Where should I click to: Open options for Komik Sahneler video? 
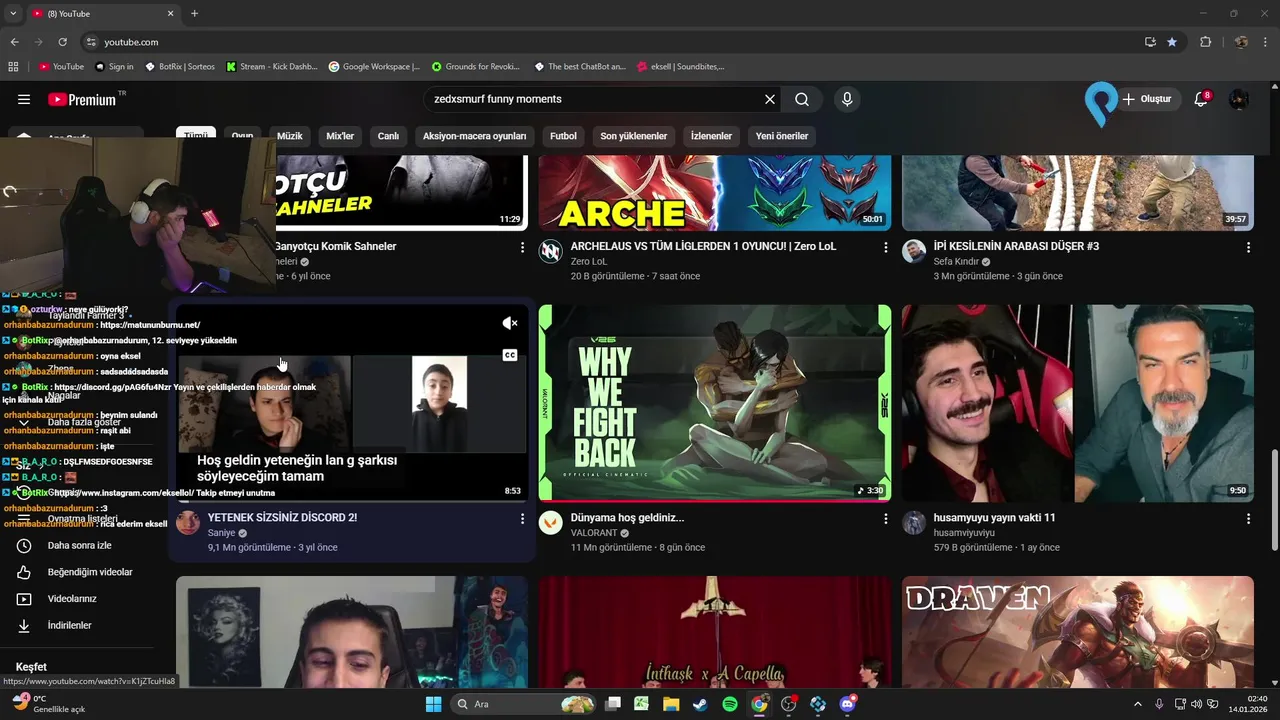click(x=522, y=247)
